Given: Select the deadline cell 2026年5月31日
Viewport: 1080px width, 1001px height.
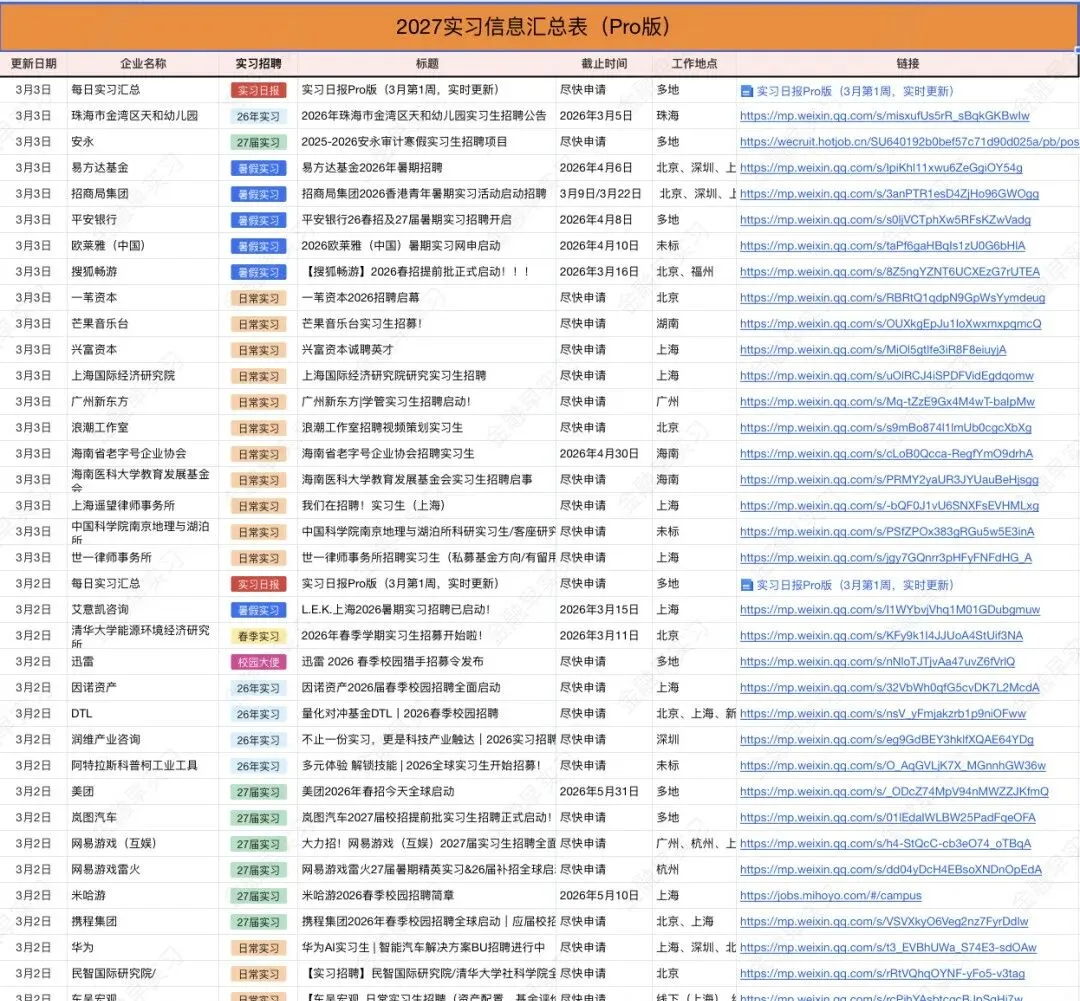Looking at the screenshot, I should pos(604,792).
